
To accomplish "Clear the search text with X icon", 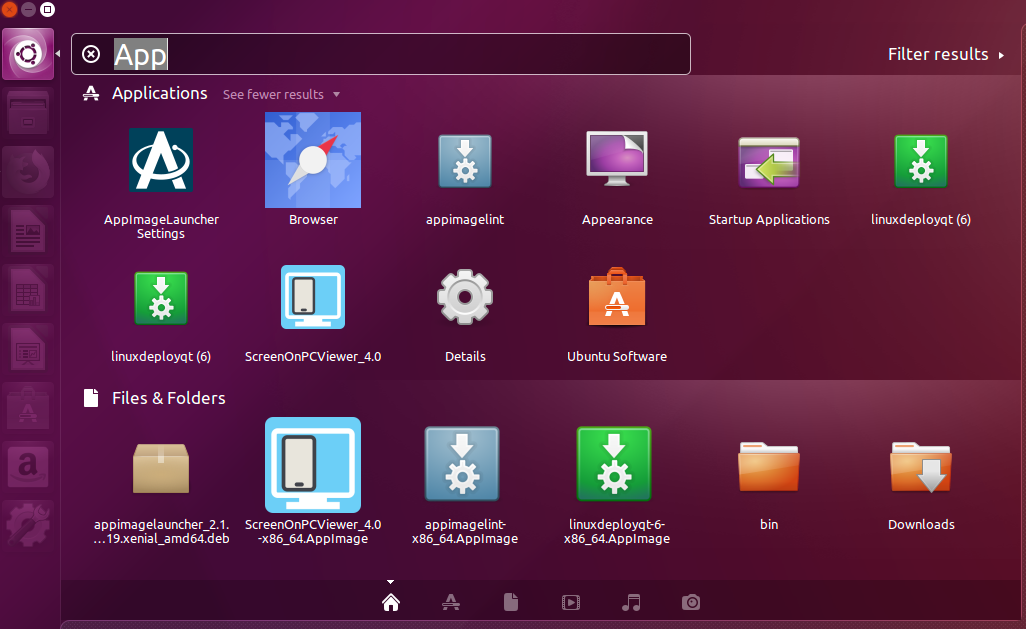I will 91,54.
